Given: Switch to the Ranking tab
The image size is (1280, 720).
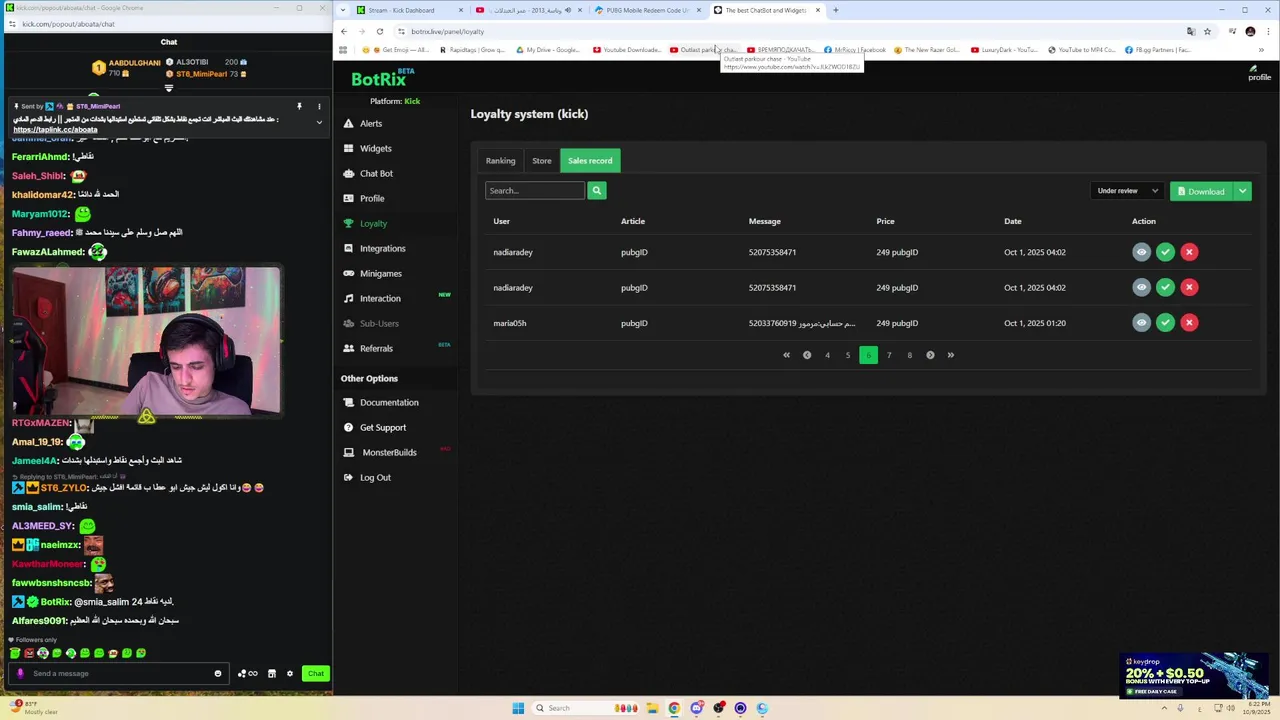Looking at the screenshot, I should coord(501,160).
